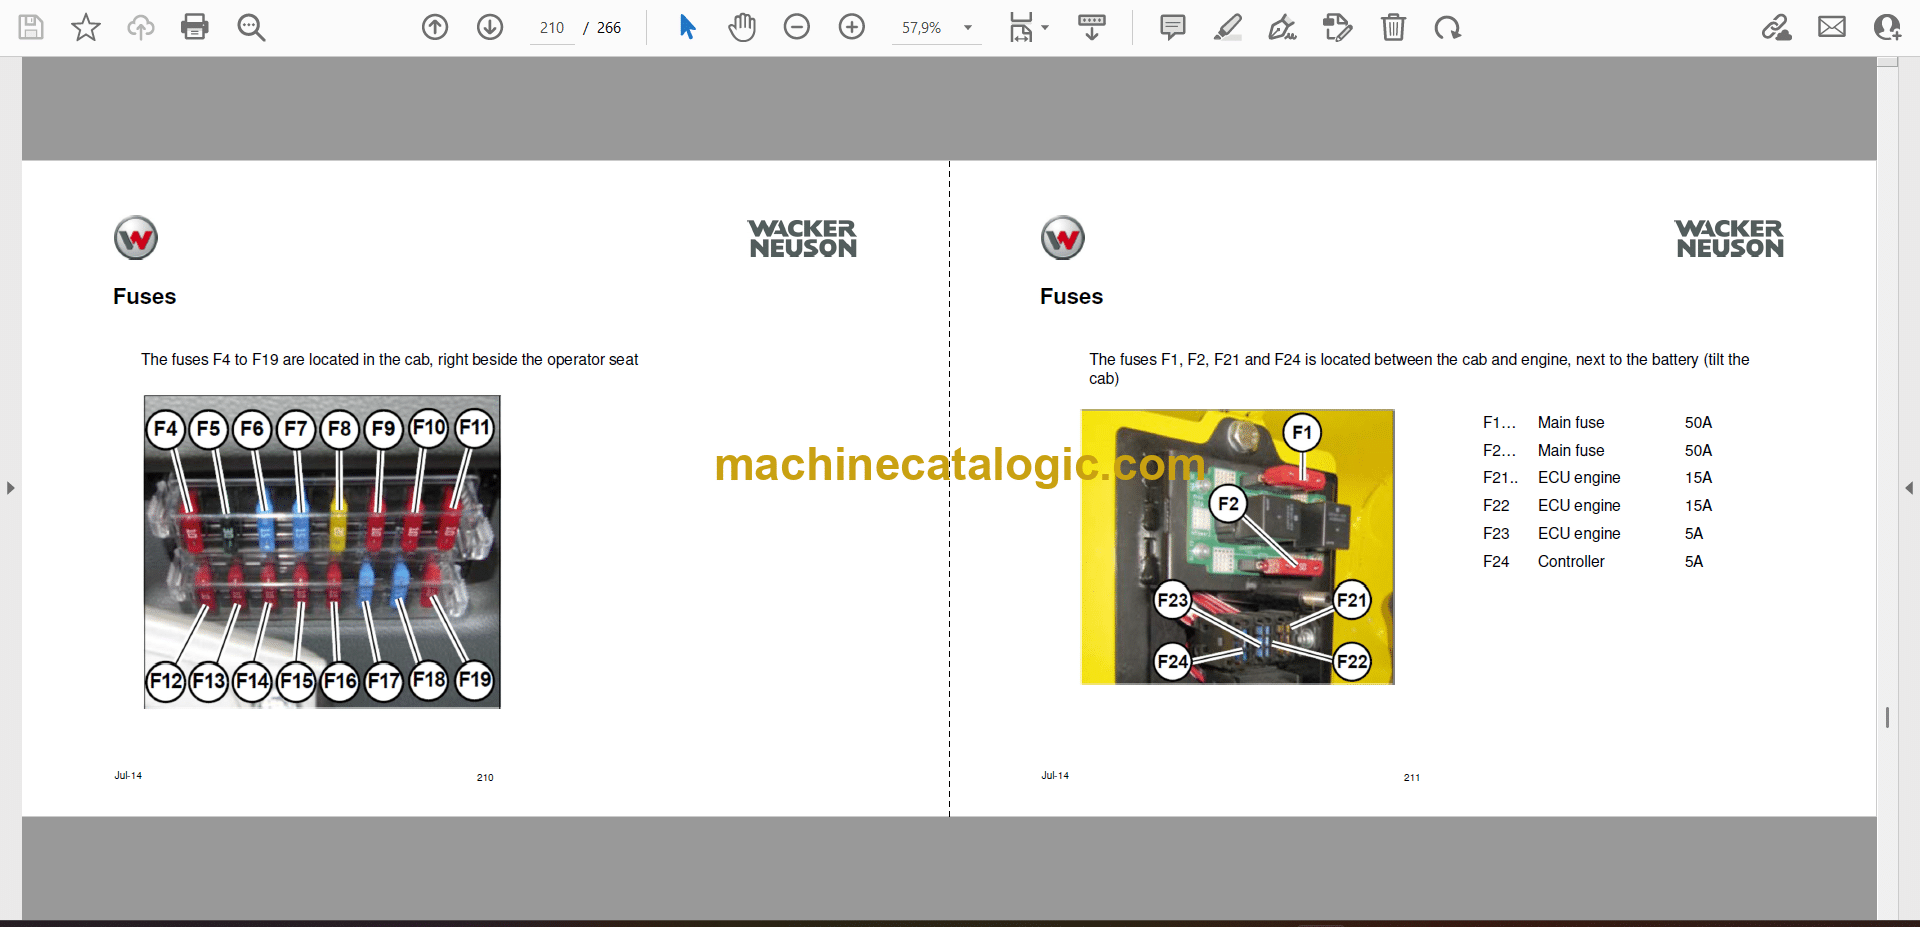Open the 57,9% zoom level dropdown
Image resolution: width=1920 pixels, height=927 pixels.
tap(967, 28)
